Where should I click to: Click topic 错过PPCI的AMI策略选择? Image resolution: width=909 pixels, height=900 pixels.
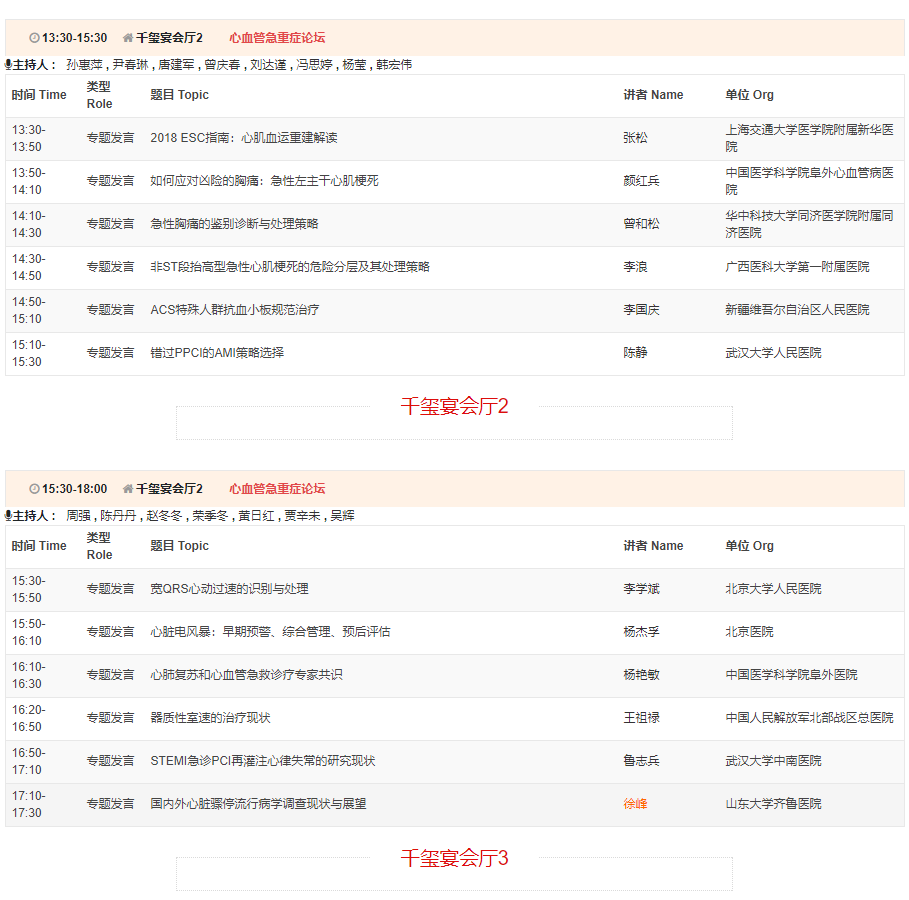pos(217,353)
